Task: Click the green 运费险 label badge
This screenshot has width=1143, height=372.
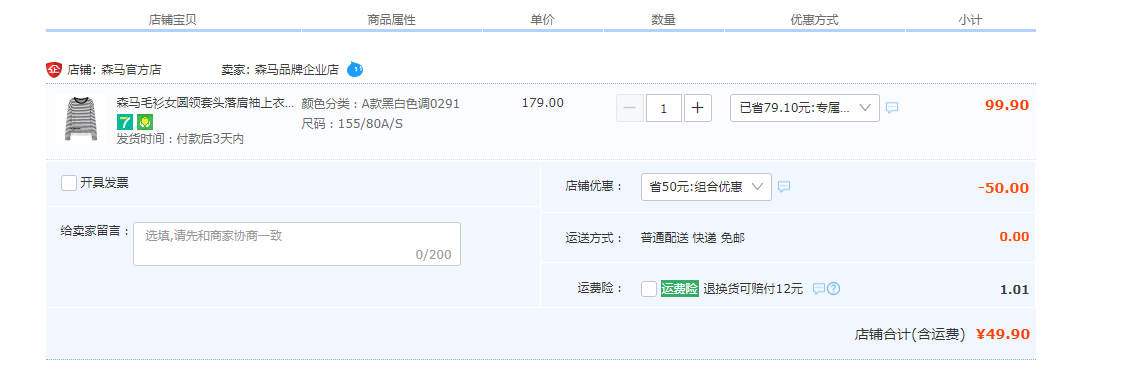Action: coord(679,289)
